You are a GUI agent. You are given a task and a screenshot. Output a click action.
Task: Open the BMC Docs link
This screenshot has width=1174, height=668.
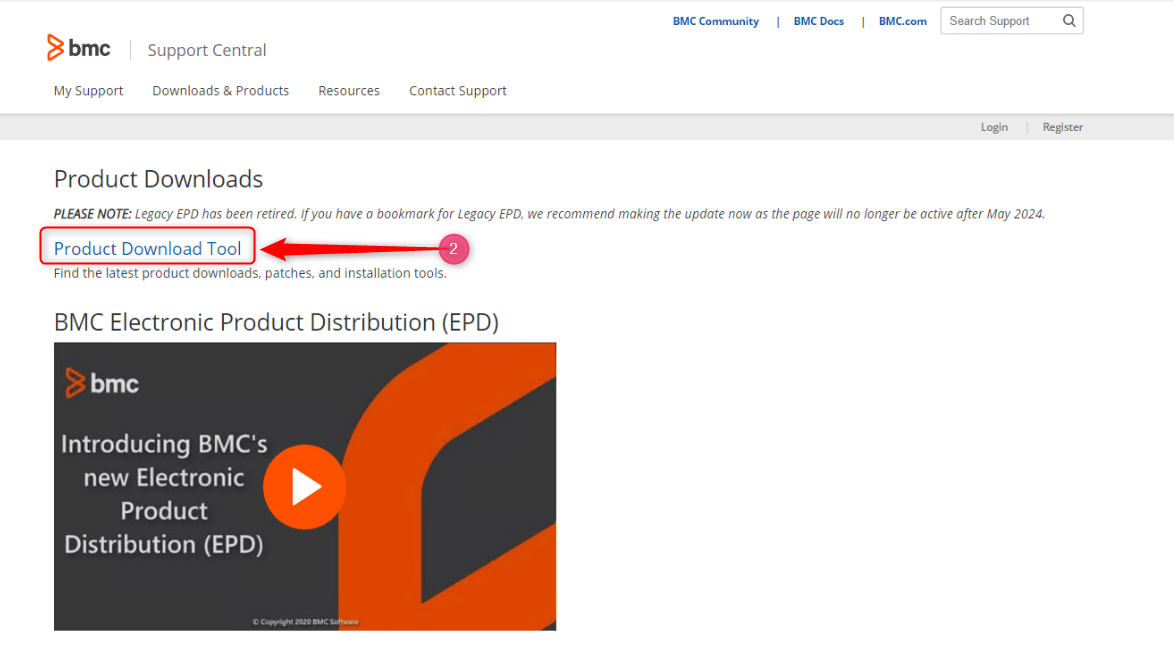818,21
